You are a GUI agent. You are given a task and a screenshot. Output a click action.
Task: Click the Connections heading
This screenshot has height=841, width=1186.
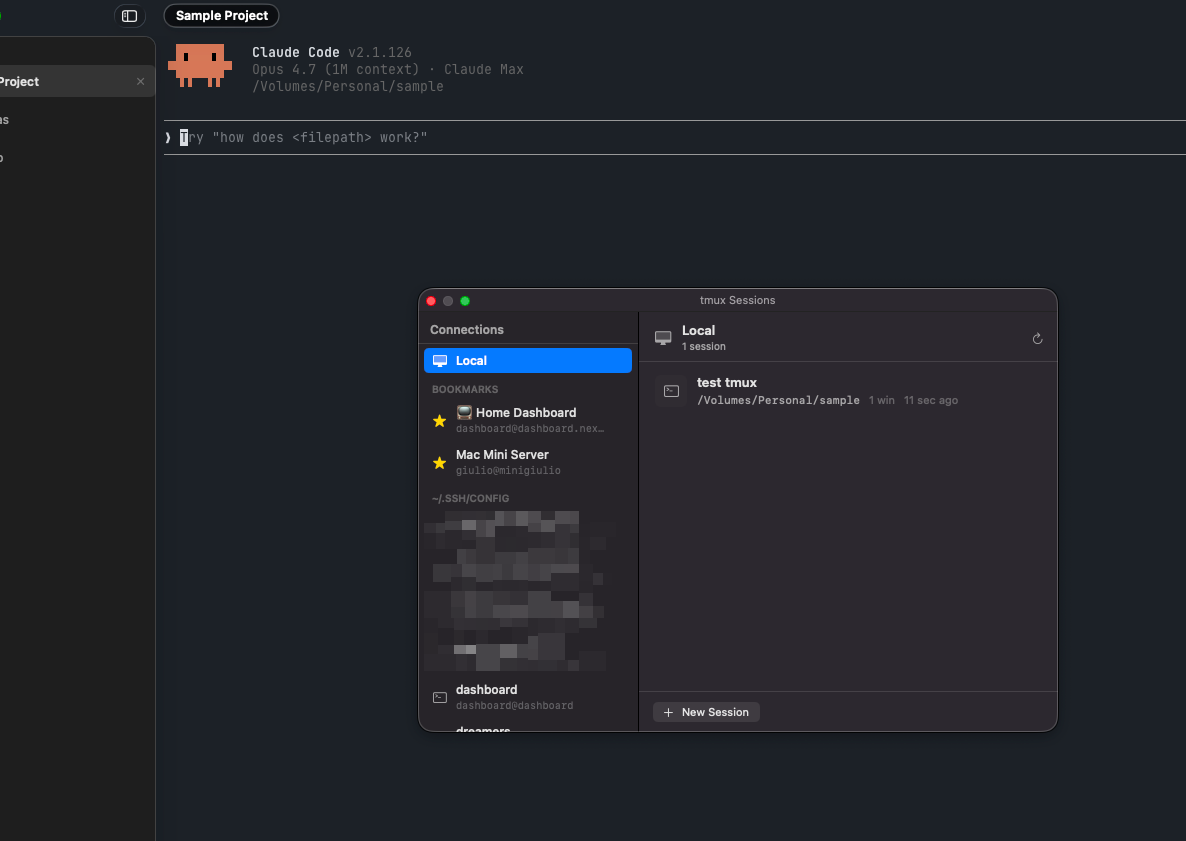pyautogui.click(x=467, y=330)
